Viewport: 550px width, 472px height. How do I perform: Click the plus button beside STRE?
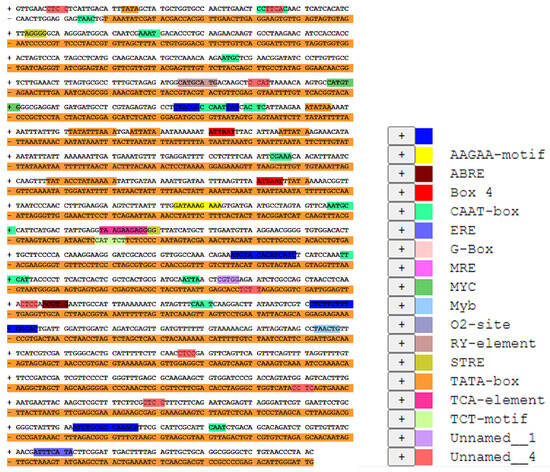click(401, 363)
